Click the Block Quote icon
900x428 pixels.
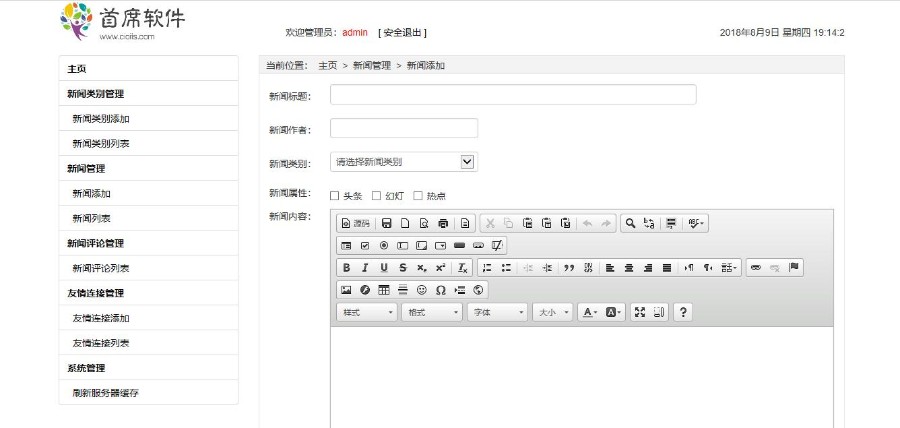pos(569,267)
